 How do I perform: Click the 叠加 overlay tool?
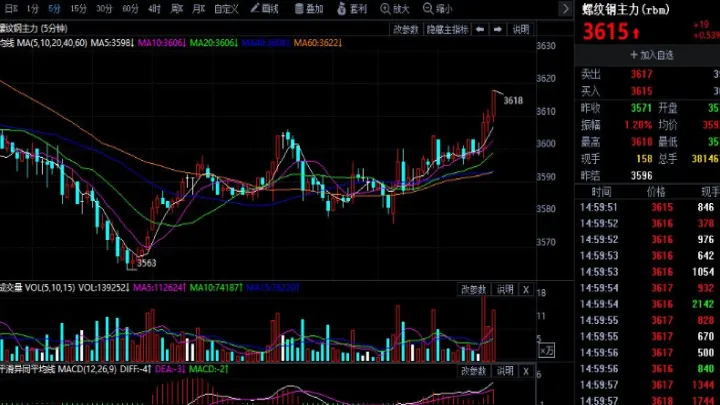pos(309,8)
